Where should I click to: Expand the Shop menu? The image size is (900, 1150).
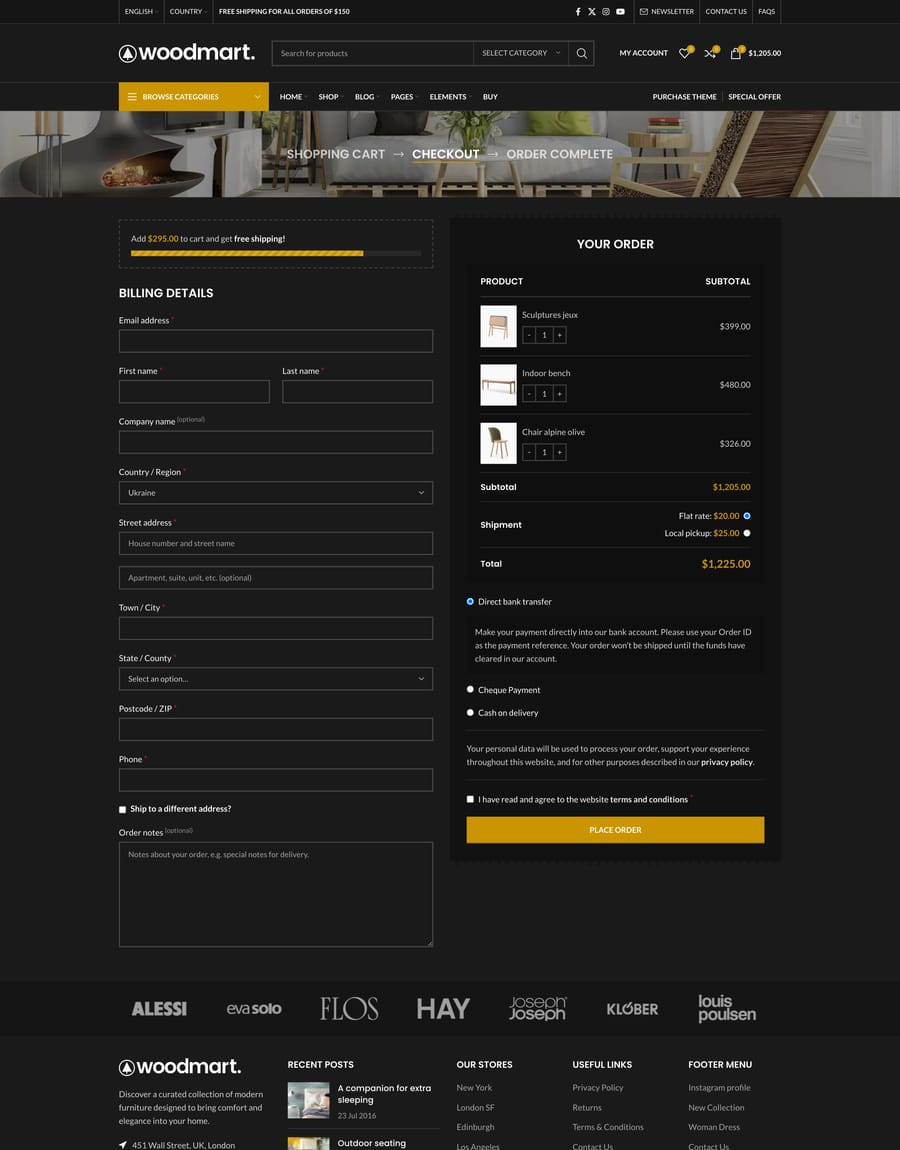pos(330,97)
